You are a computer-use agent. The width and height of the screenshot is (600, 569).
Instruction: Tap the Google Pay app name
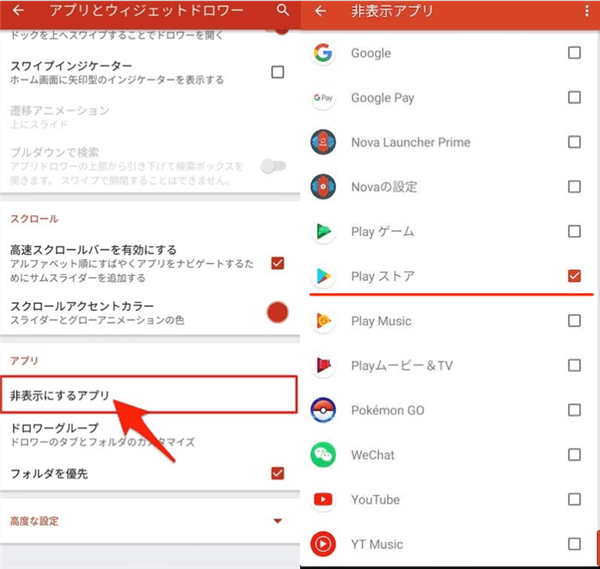pos(383,98)
